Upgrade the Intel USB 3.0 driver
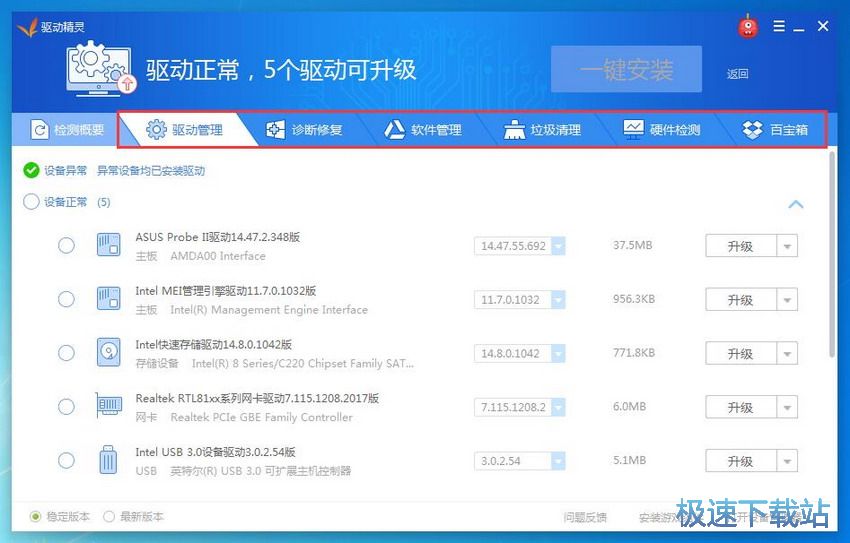 tap(741, 461)
